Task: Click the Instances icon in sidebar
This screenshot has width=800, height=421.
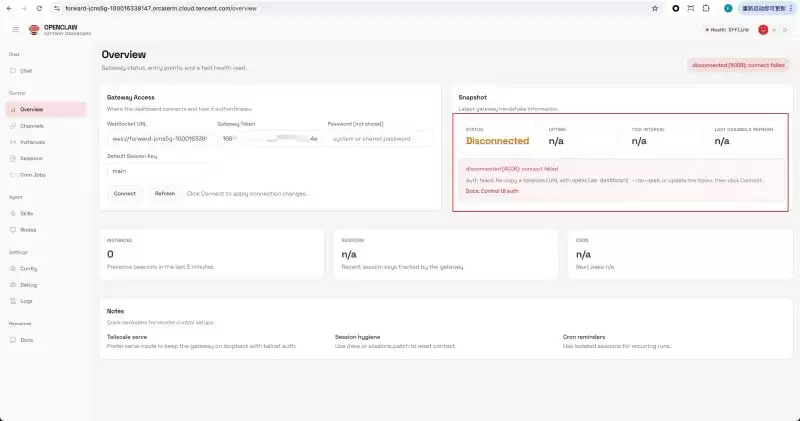Action: [x=13, y=142]
